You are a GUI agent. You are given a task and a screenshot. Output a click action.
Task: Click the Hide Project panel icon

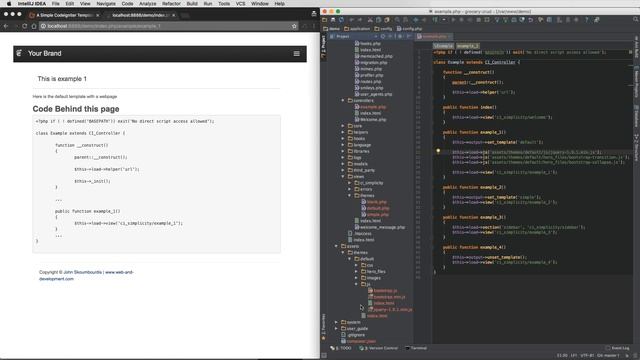click(x=409, y=36)
